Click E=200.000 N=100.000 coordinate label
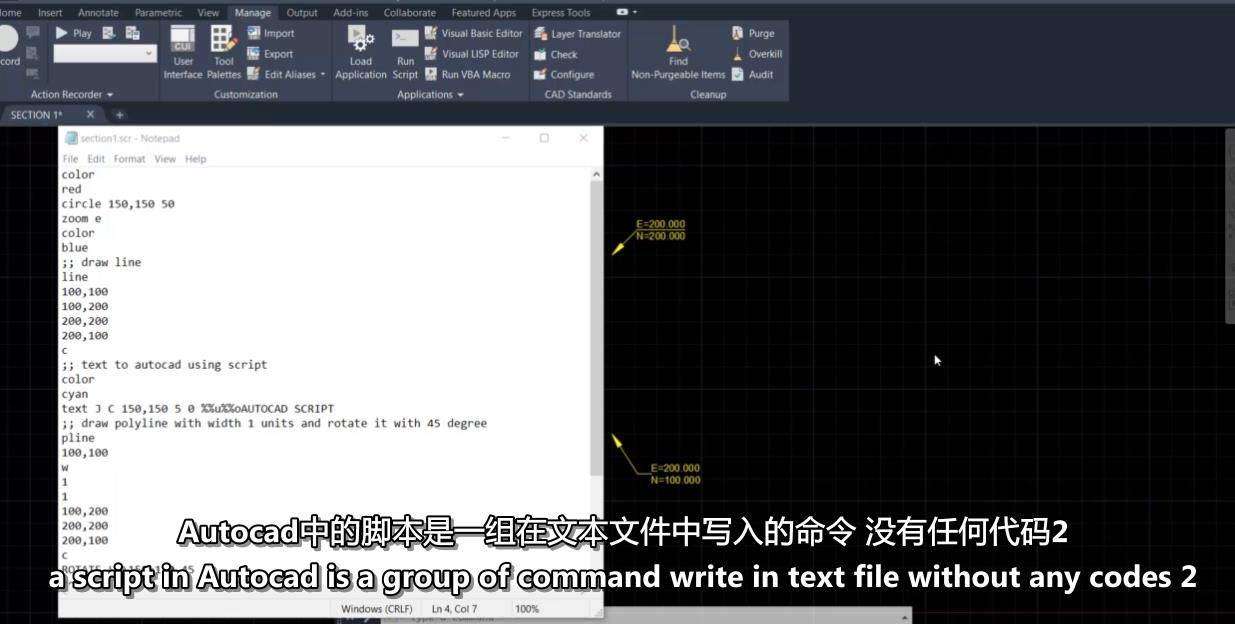The width and height of the screenshot is (1235, 624). click(x=675, y=474)
